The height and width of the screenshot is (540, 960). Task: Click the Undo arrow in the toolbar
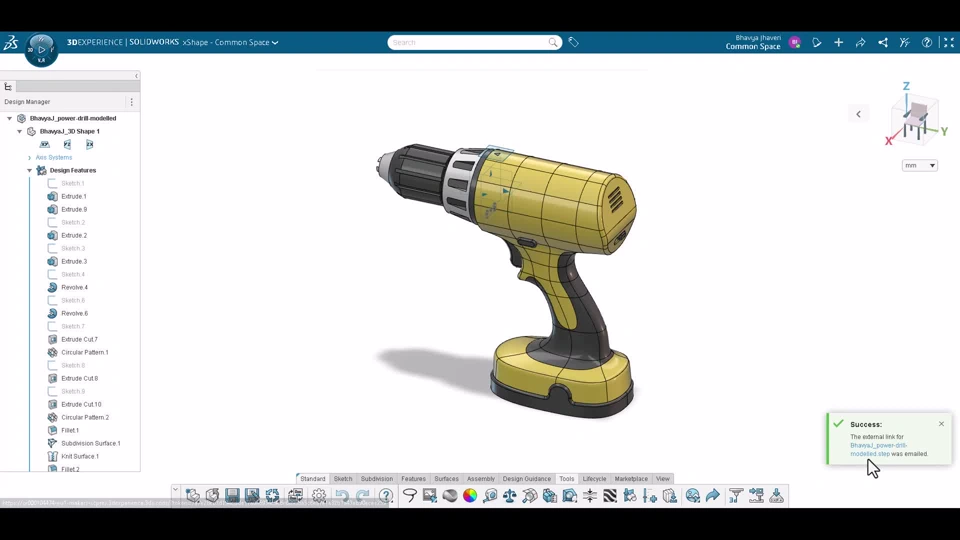(342, 495)
